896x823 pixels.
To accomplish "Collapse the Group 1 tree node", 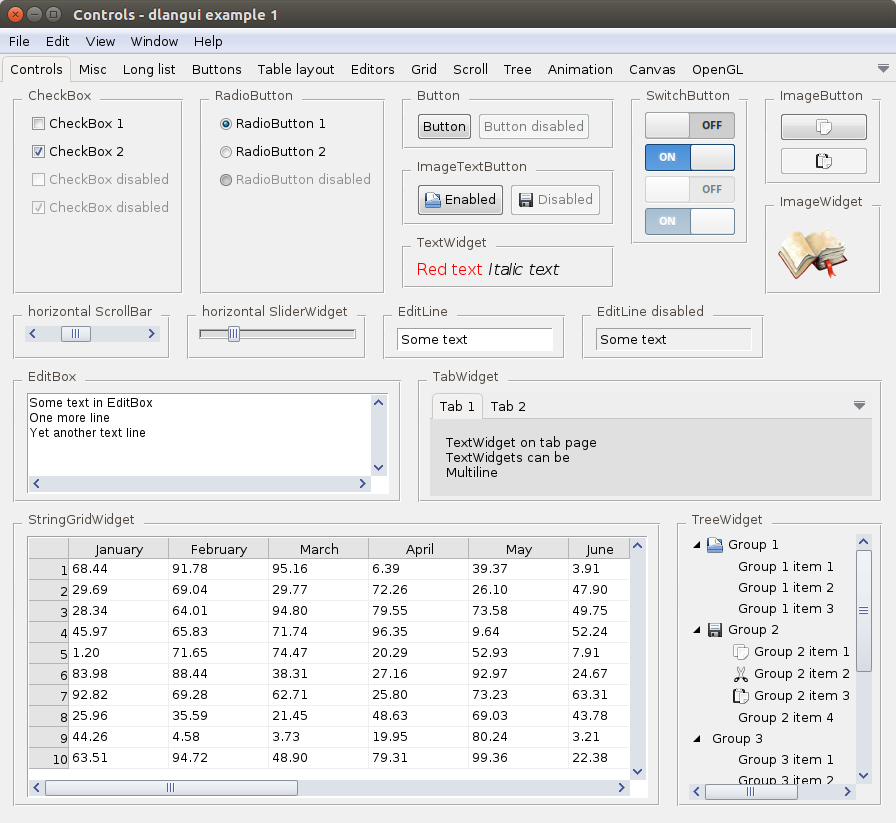I will point(697,545).
